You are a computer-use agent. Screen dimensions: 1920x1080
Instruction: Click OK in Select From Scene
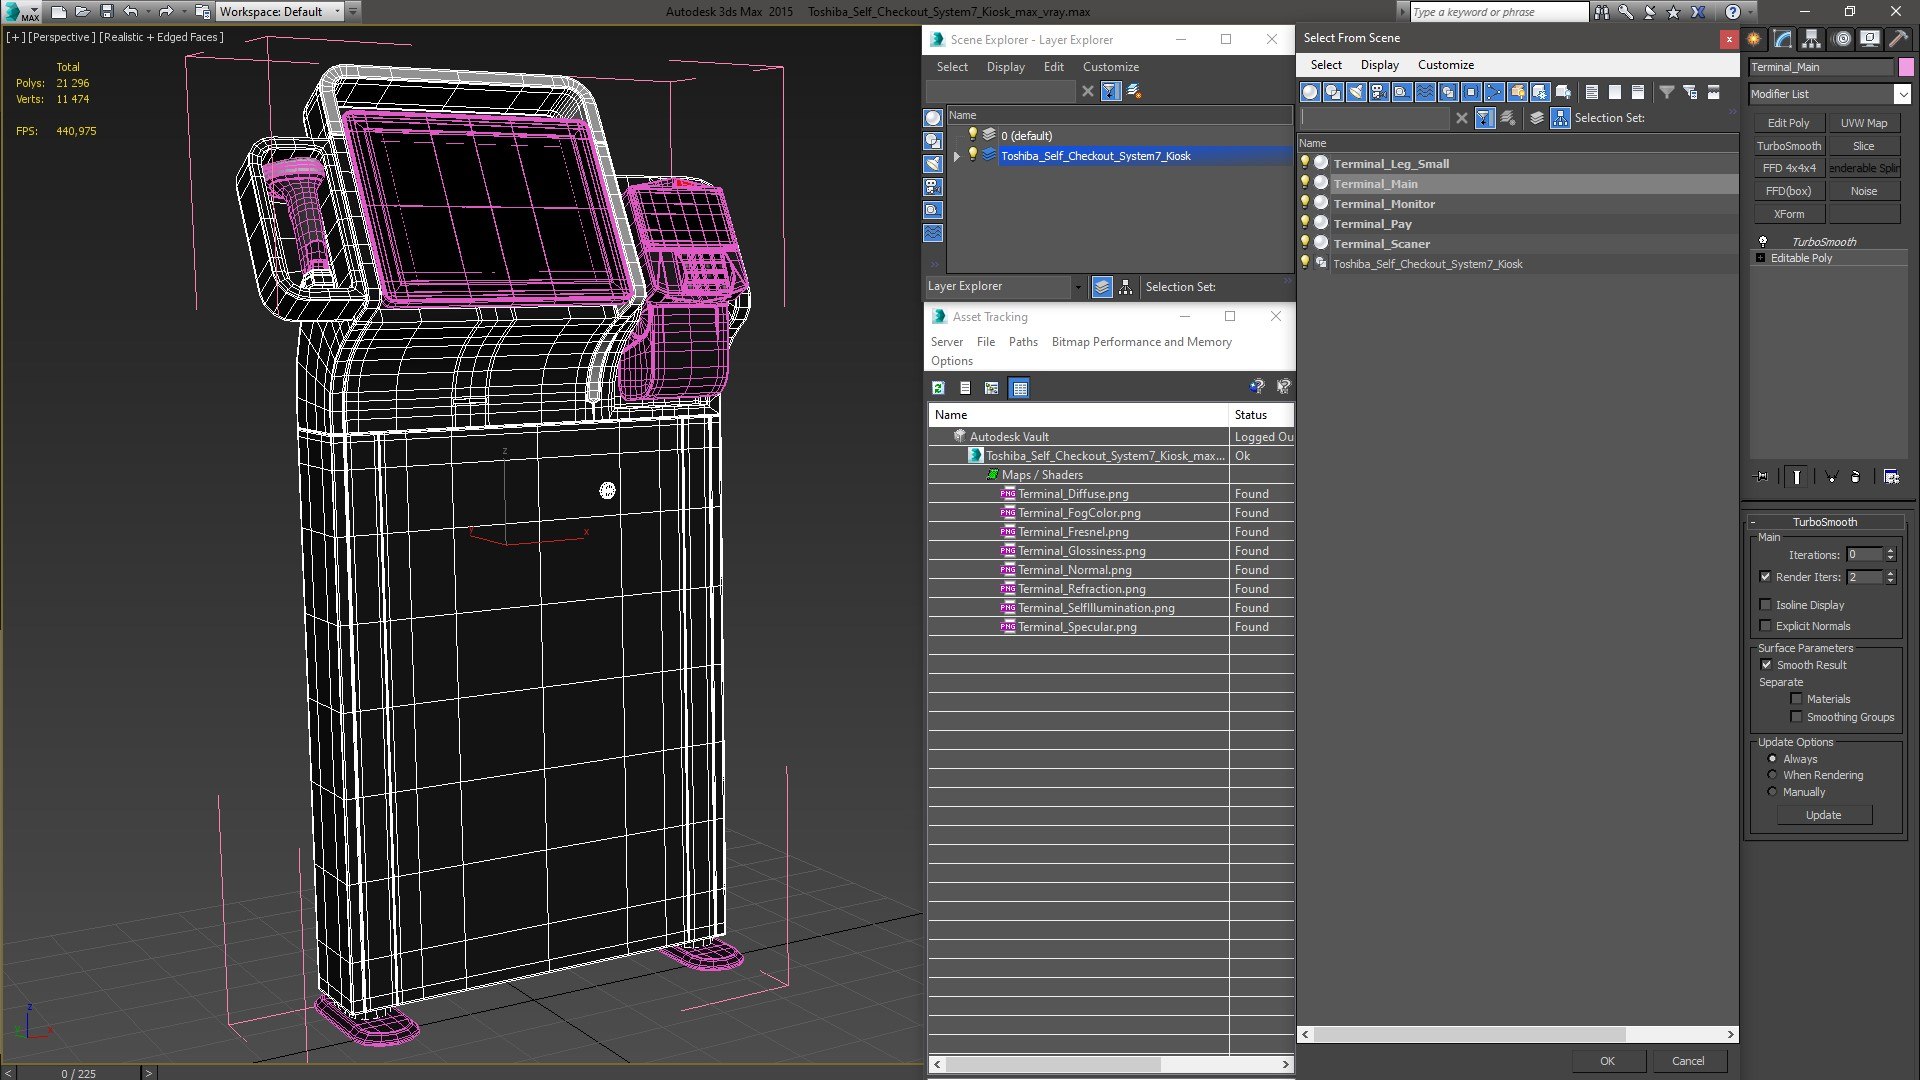point(1607,1061)
